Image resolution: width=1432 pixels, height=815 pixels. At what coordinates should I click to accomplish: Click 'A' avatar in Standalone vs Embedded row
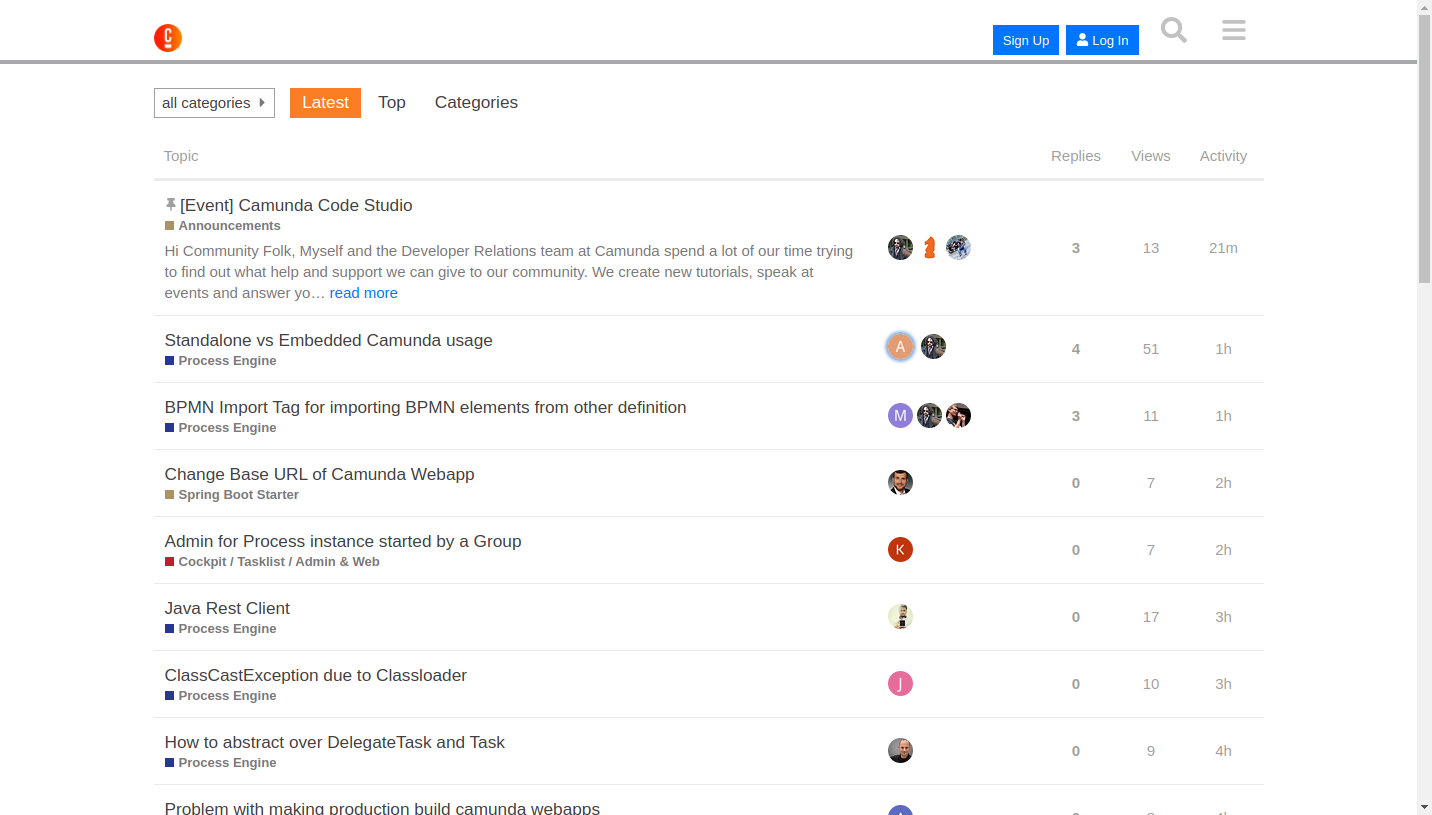pos(900,347)
